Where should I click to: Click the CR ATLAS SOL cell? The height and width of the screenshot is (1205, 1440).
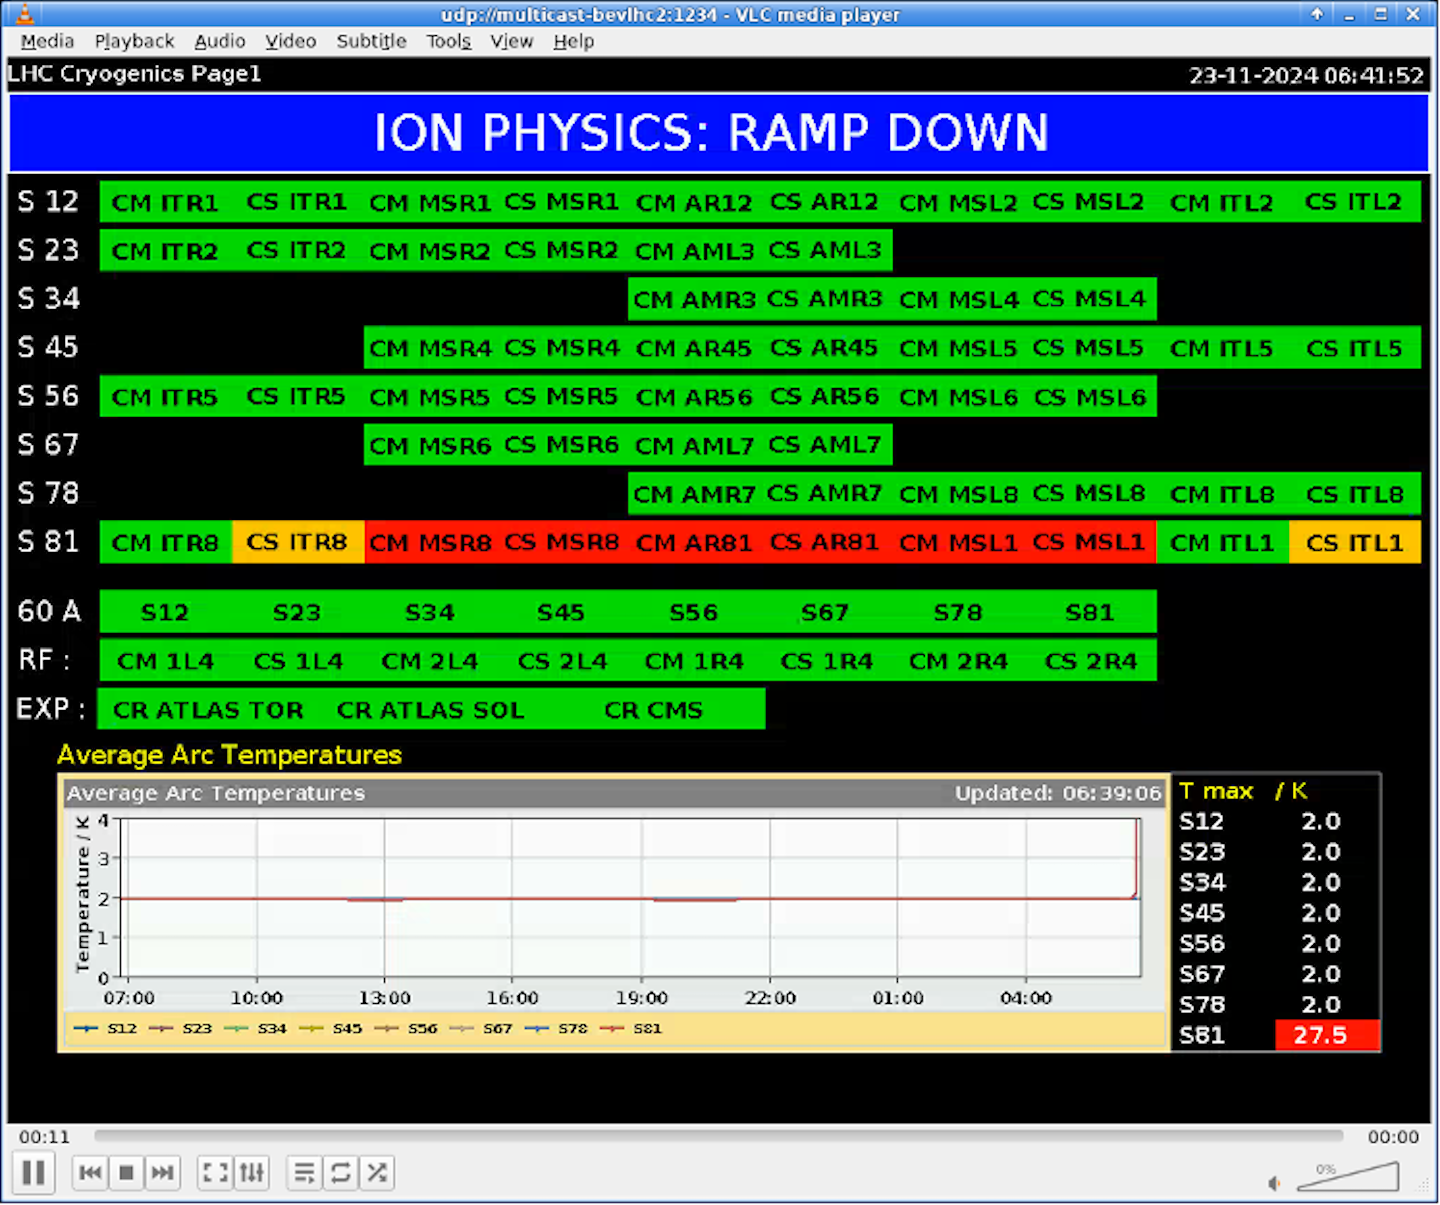pyautogui.click(x=430, y=710)
